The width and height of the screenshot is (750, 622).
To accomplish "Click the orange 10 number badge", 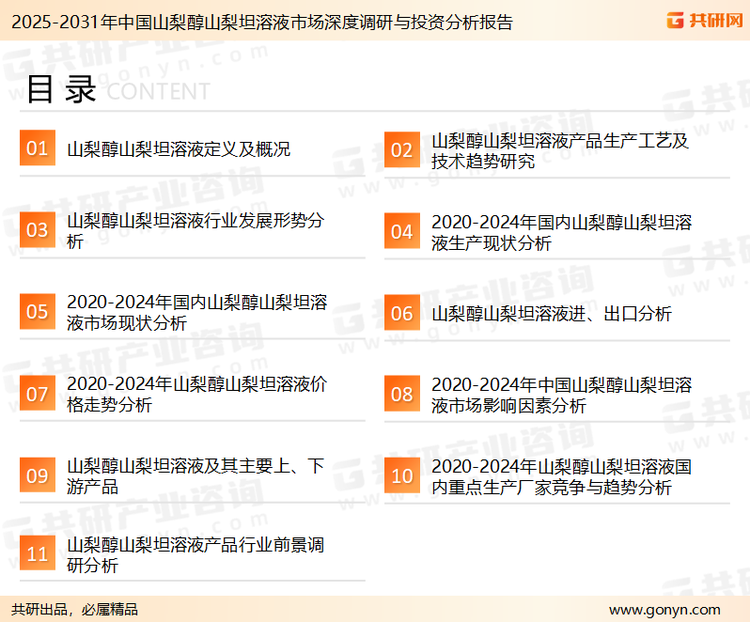I will click(x=402, y=476).
